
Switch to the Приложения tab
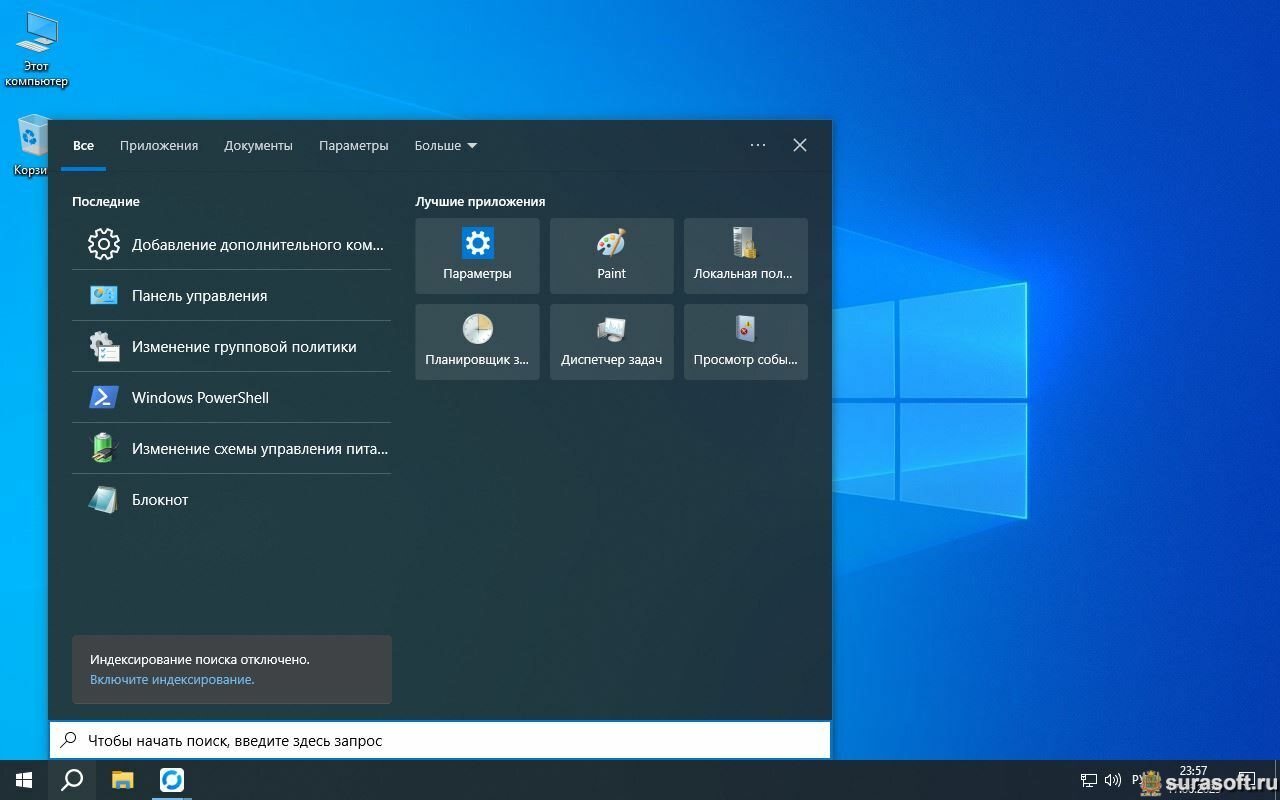[159, 145]
